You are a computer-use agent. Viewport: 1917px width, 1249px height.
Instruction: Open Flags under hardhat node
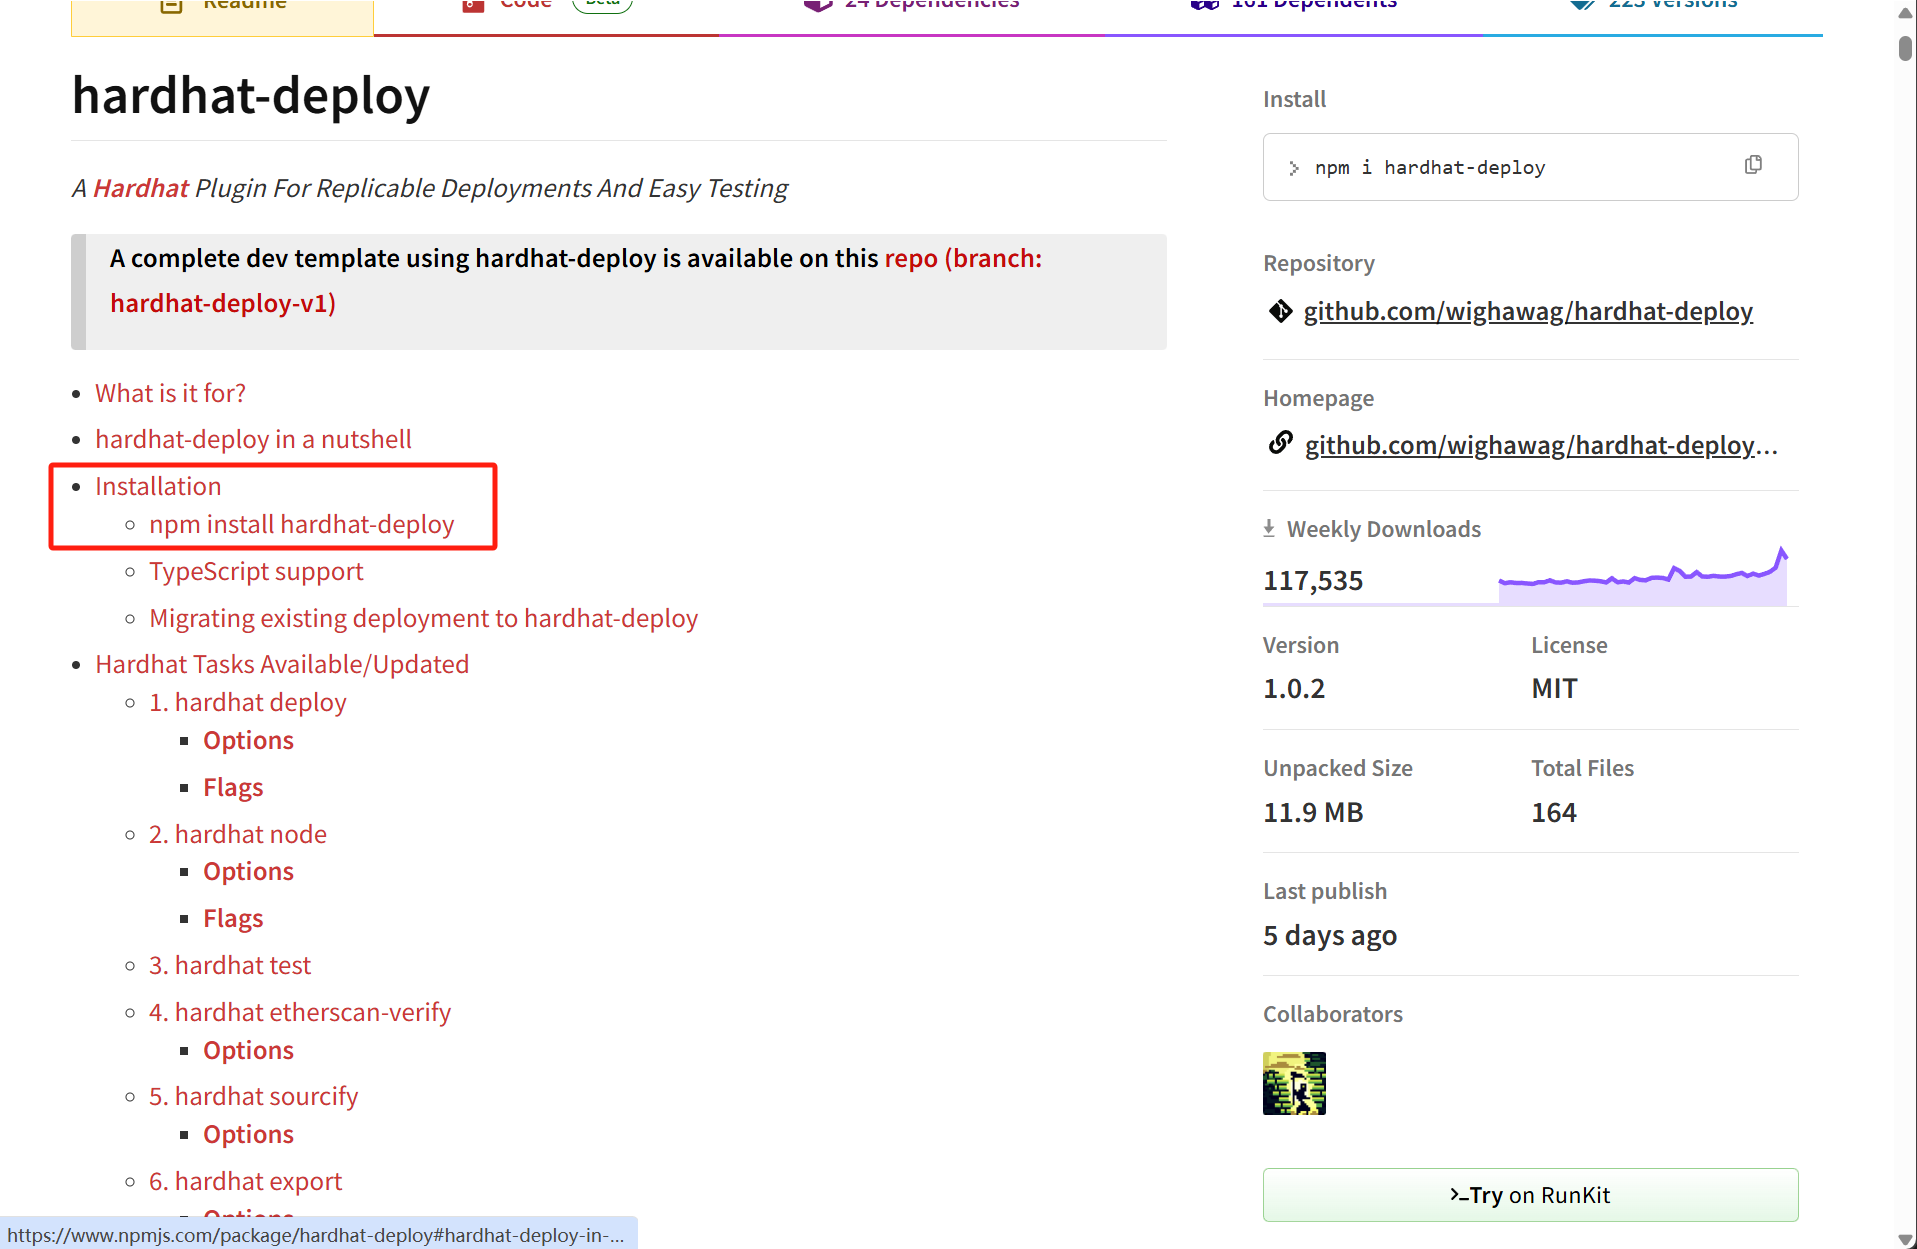pos(233,918)
